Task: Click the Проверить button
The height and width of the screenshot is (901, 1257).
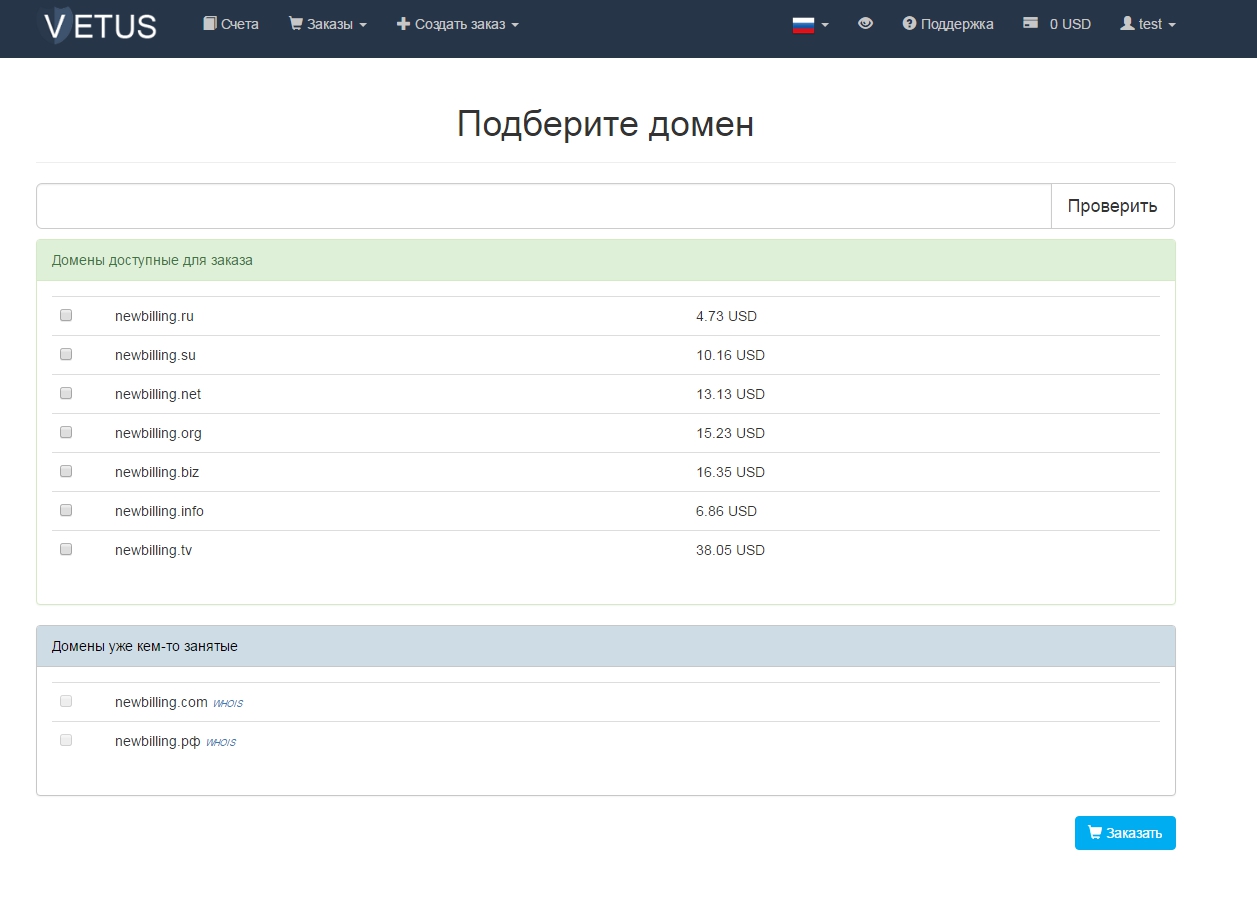Action: pyautogui.click(x=1113, y=206)
